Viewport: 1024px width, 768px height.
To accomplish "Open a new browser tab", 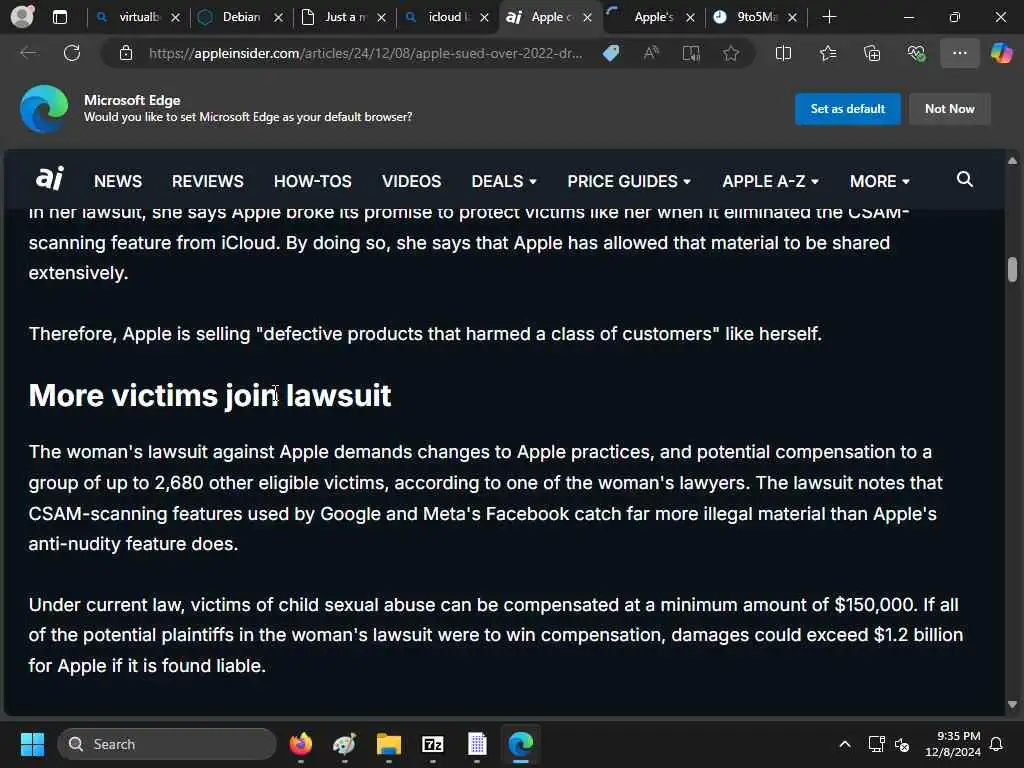I will (x=829, y=17).
